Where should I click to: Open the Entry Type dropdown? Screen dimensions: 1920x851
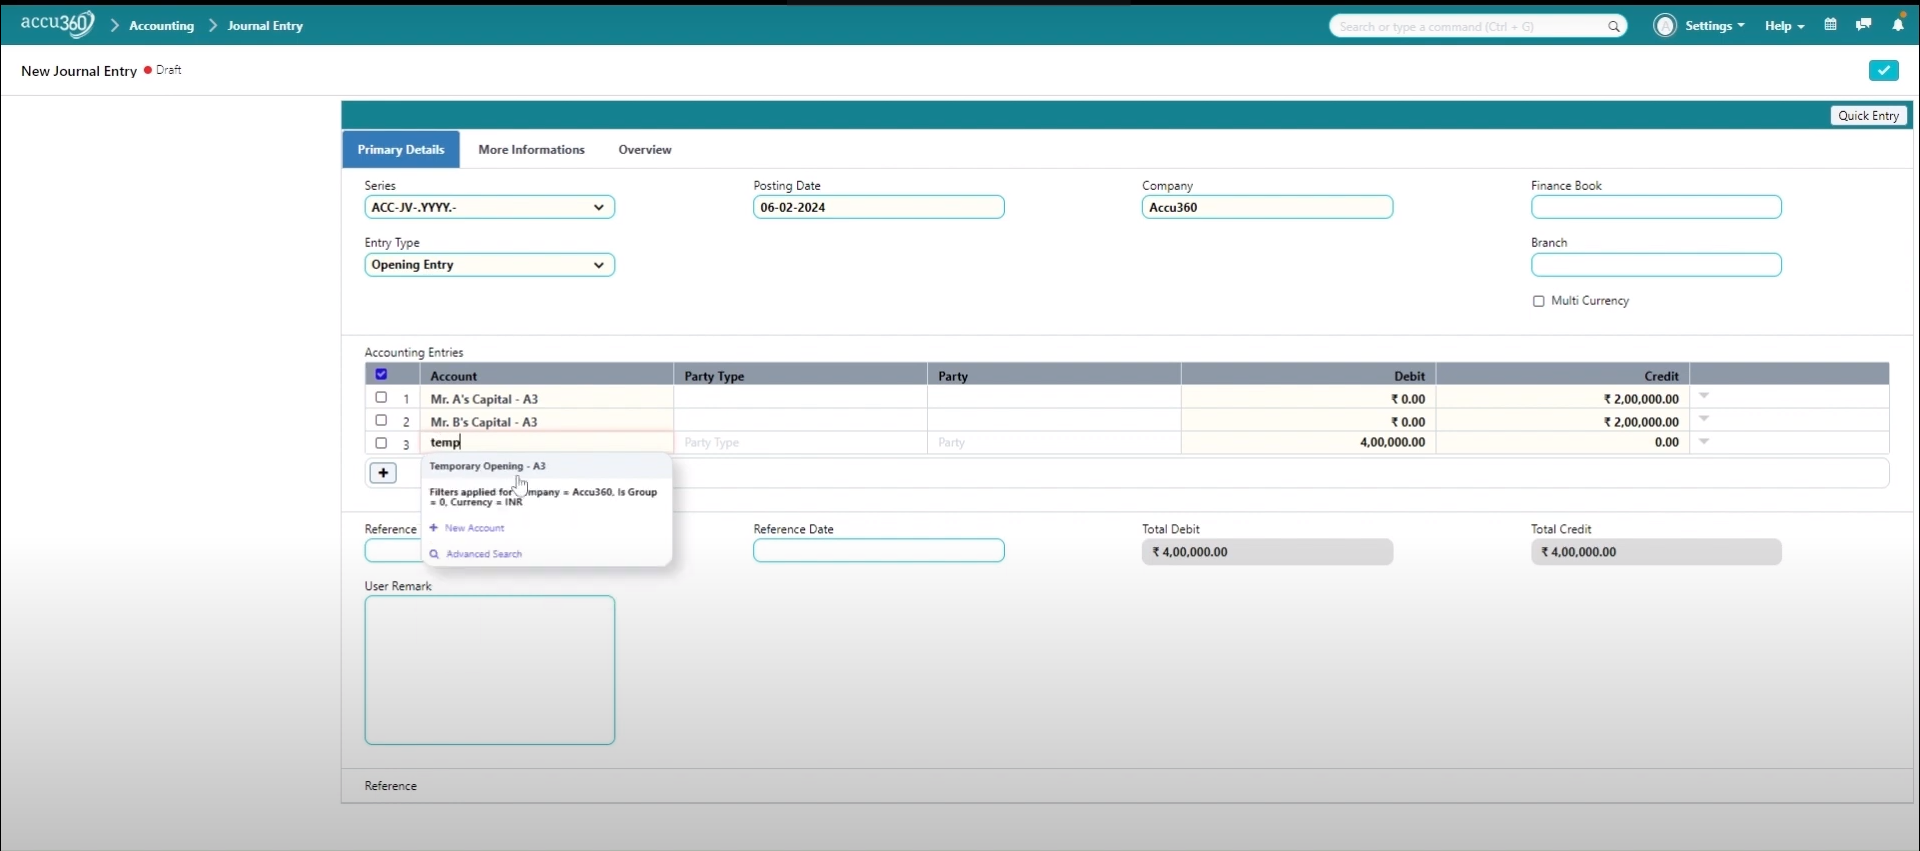click(x=489, y=265)
